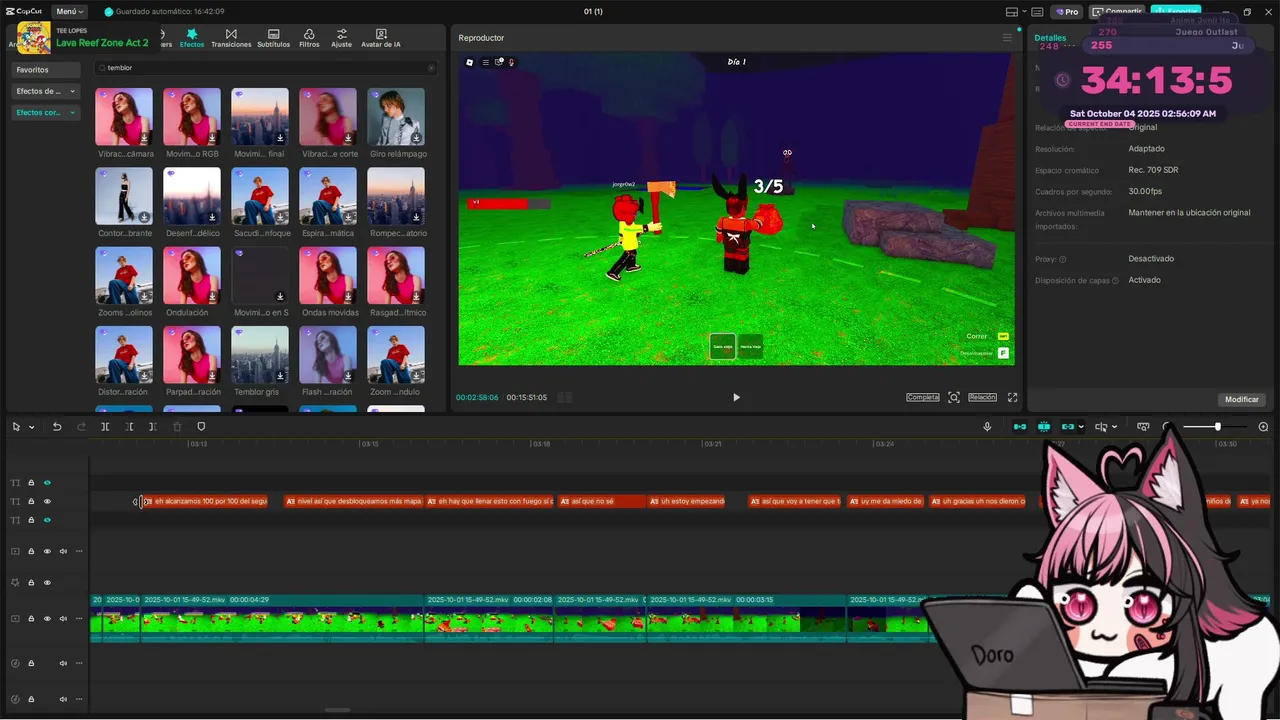This screenshot has height=720, width=1280.
Task: Switch to the Avatar de IA tab
Action: pyautogui.click(x=381, y=38)
